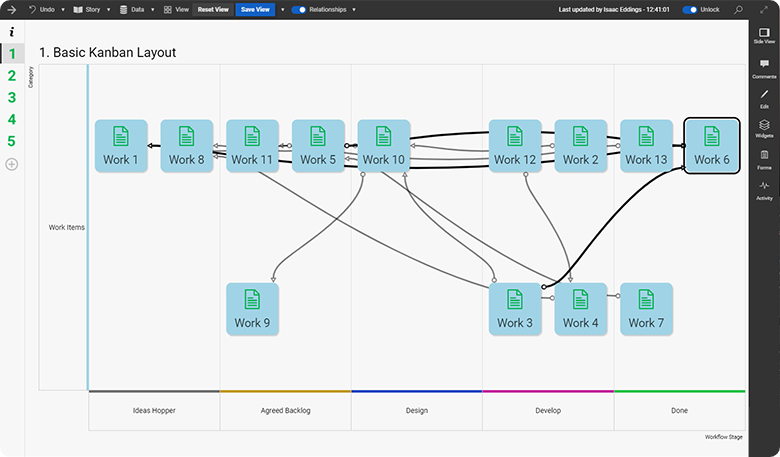Click the Reset View button
The height and width of the screenshot is (457, 780).
click(212, 9)
